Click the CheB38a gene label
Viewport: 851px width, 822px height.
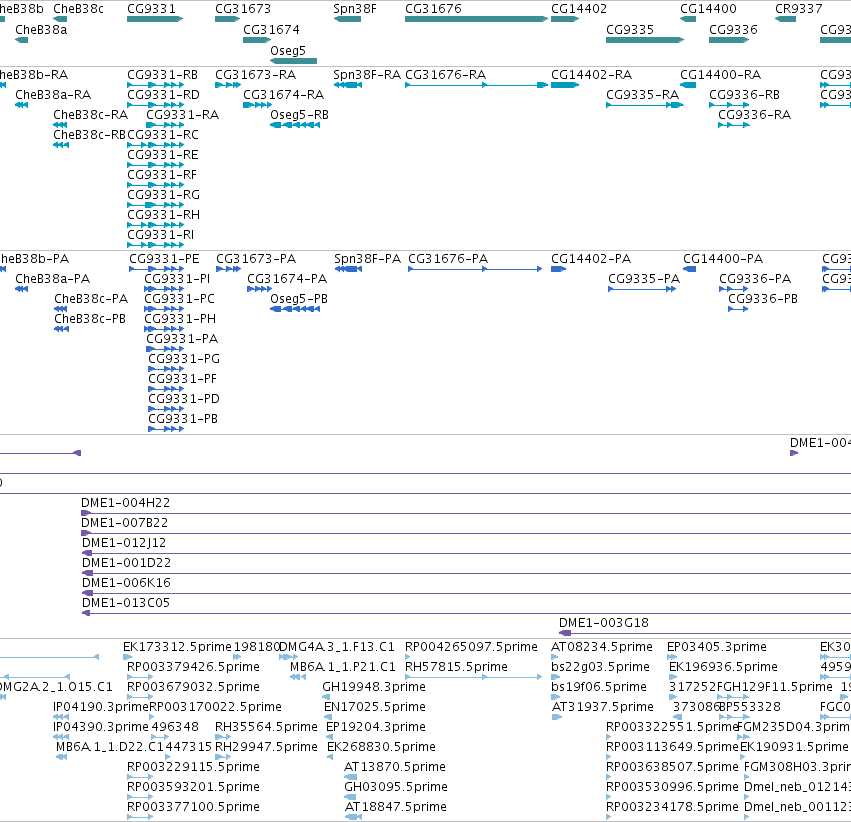click(41, 29)
